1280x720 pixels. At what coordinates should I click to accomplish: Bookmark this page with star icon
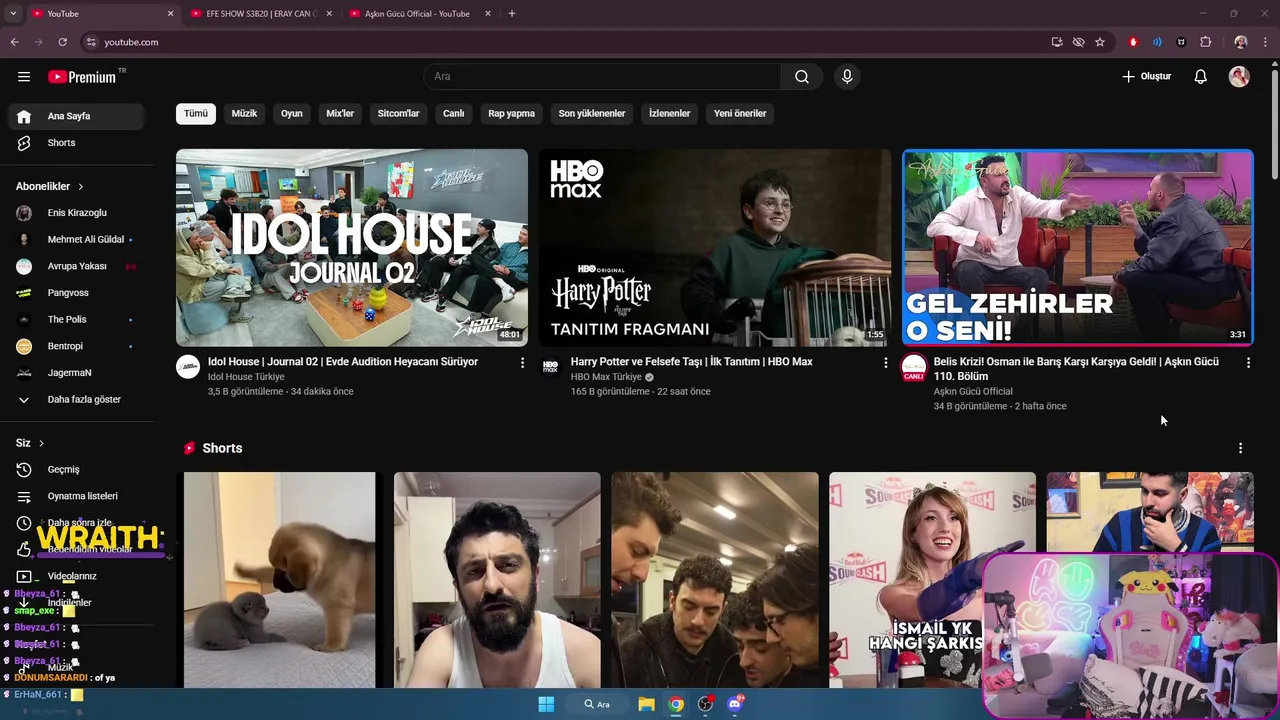pyautogui.click(x=1100, y=42)
